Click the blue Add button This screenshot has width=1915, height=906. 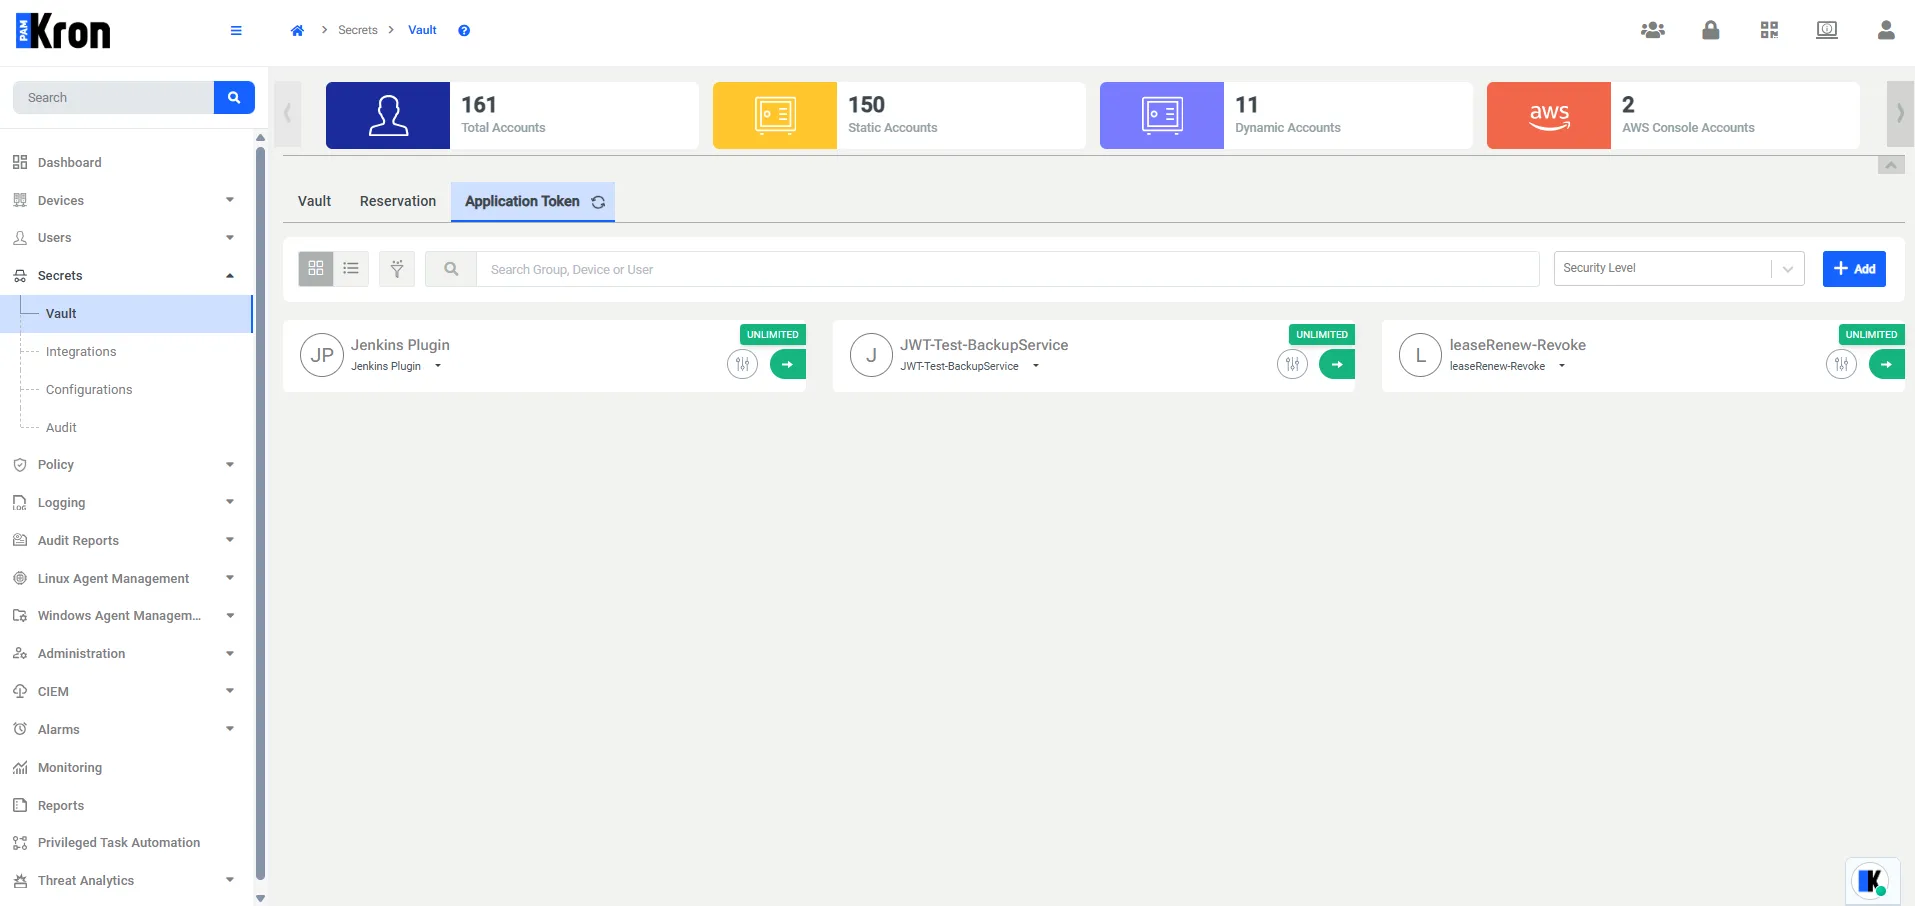1854,268
